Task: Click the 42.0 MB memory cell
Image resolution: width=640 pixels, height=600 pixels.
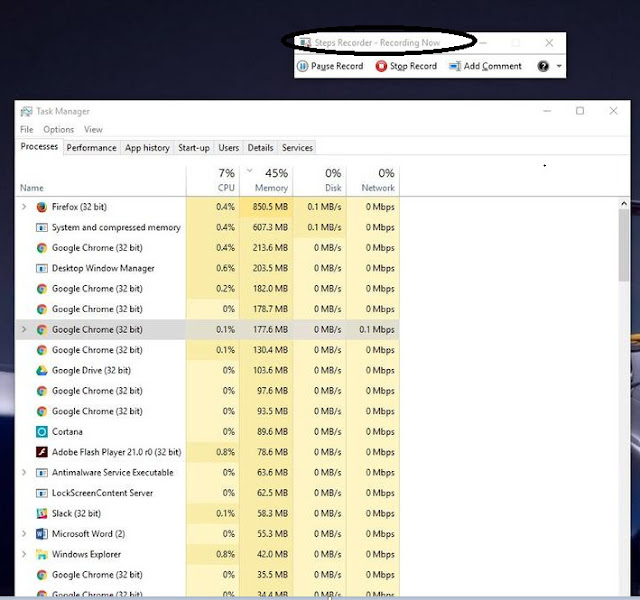Action: coord(266,554)
